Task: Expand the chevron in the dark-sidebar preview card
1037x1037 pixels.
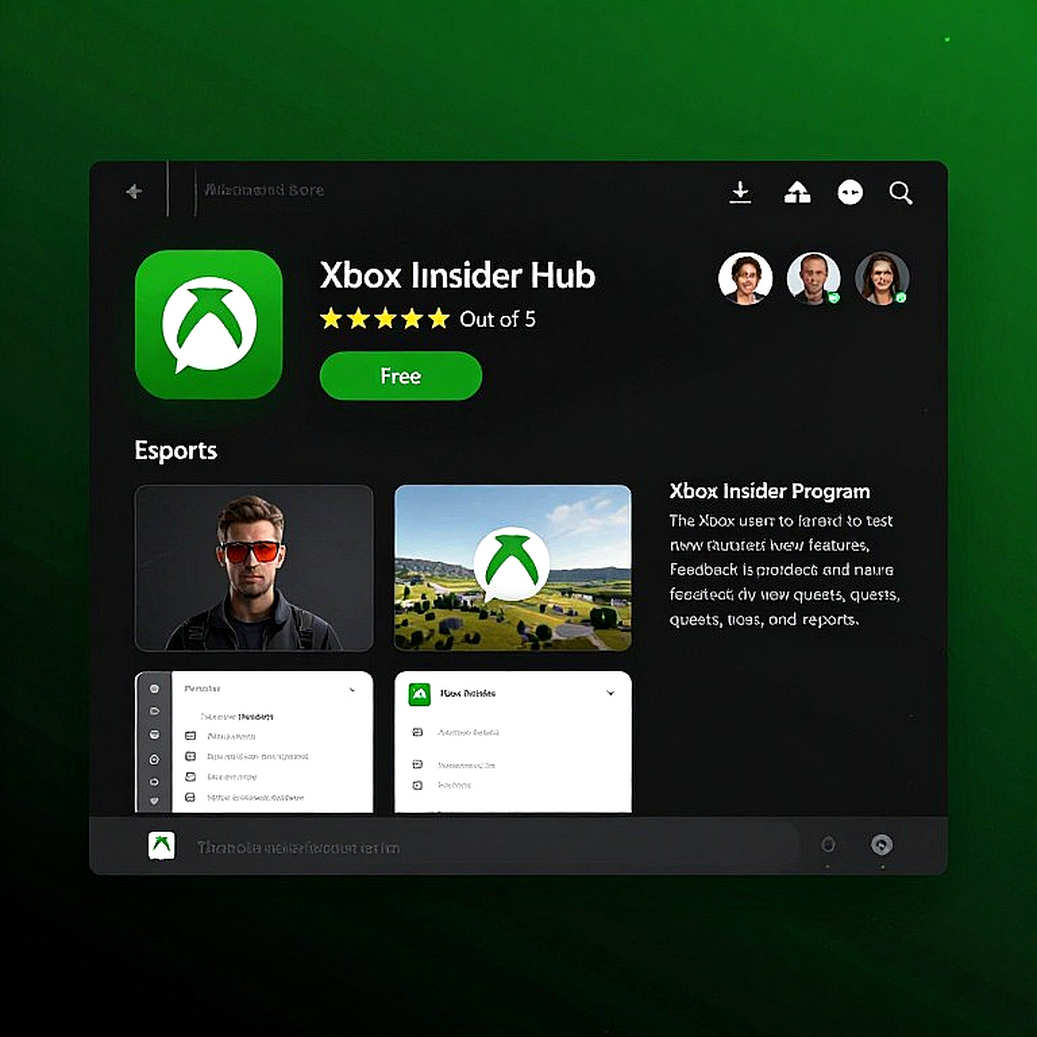Action: pos(352,690)
